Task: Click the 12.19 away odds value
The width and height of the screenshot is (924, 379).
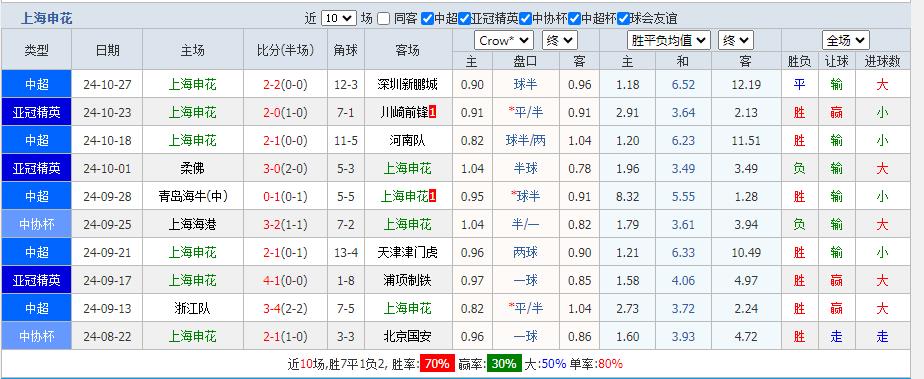Action: (x=746, y=84)
